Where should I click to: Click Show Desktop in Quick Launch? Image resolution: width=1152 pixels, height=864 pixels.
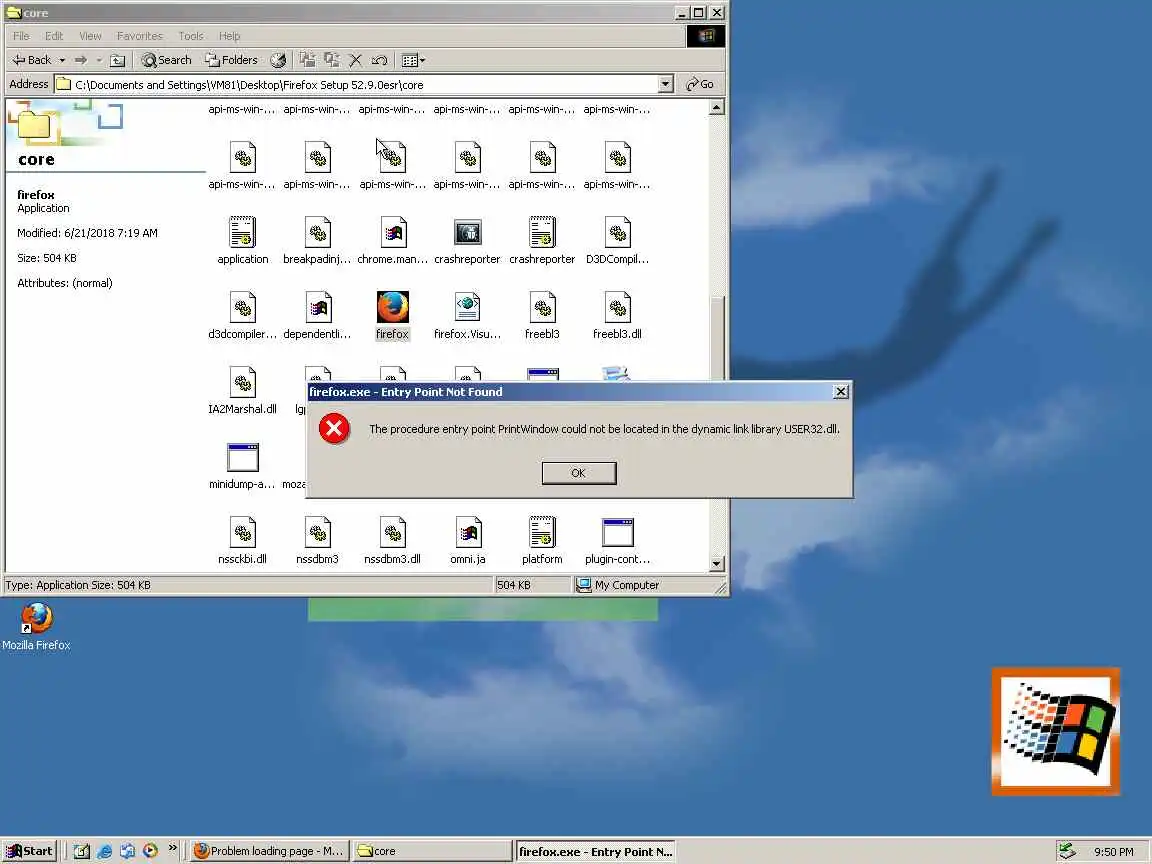[82, 851]
